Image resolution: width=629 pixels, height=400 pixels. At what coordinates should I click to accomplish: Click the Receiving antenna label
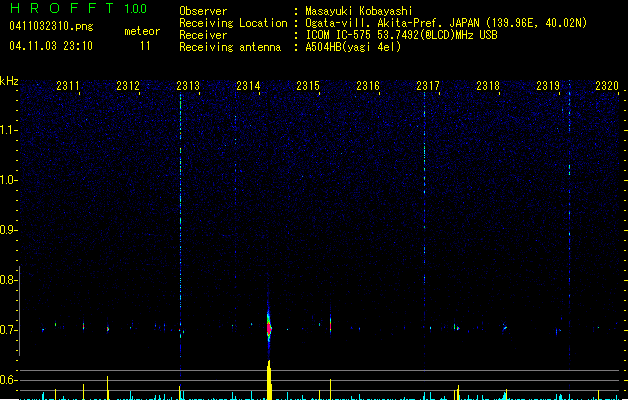pos(230,47)
